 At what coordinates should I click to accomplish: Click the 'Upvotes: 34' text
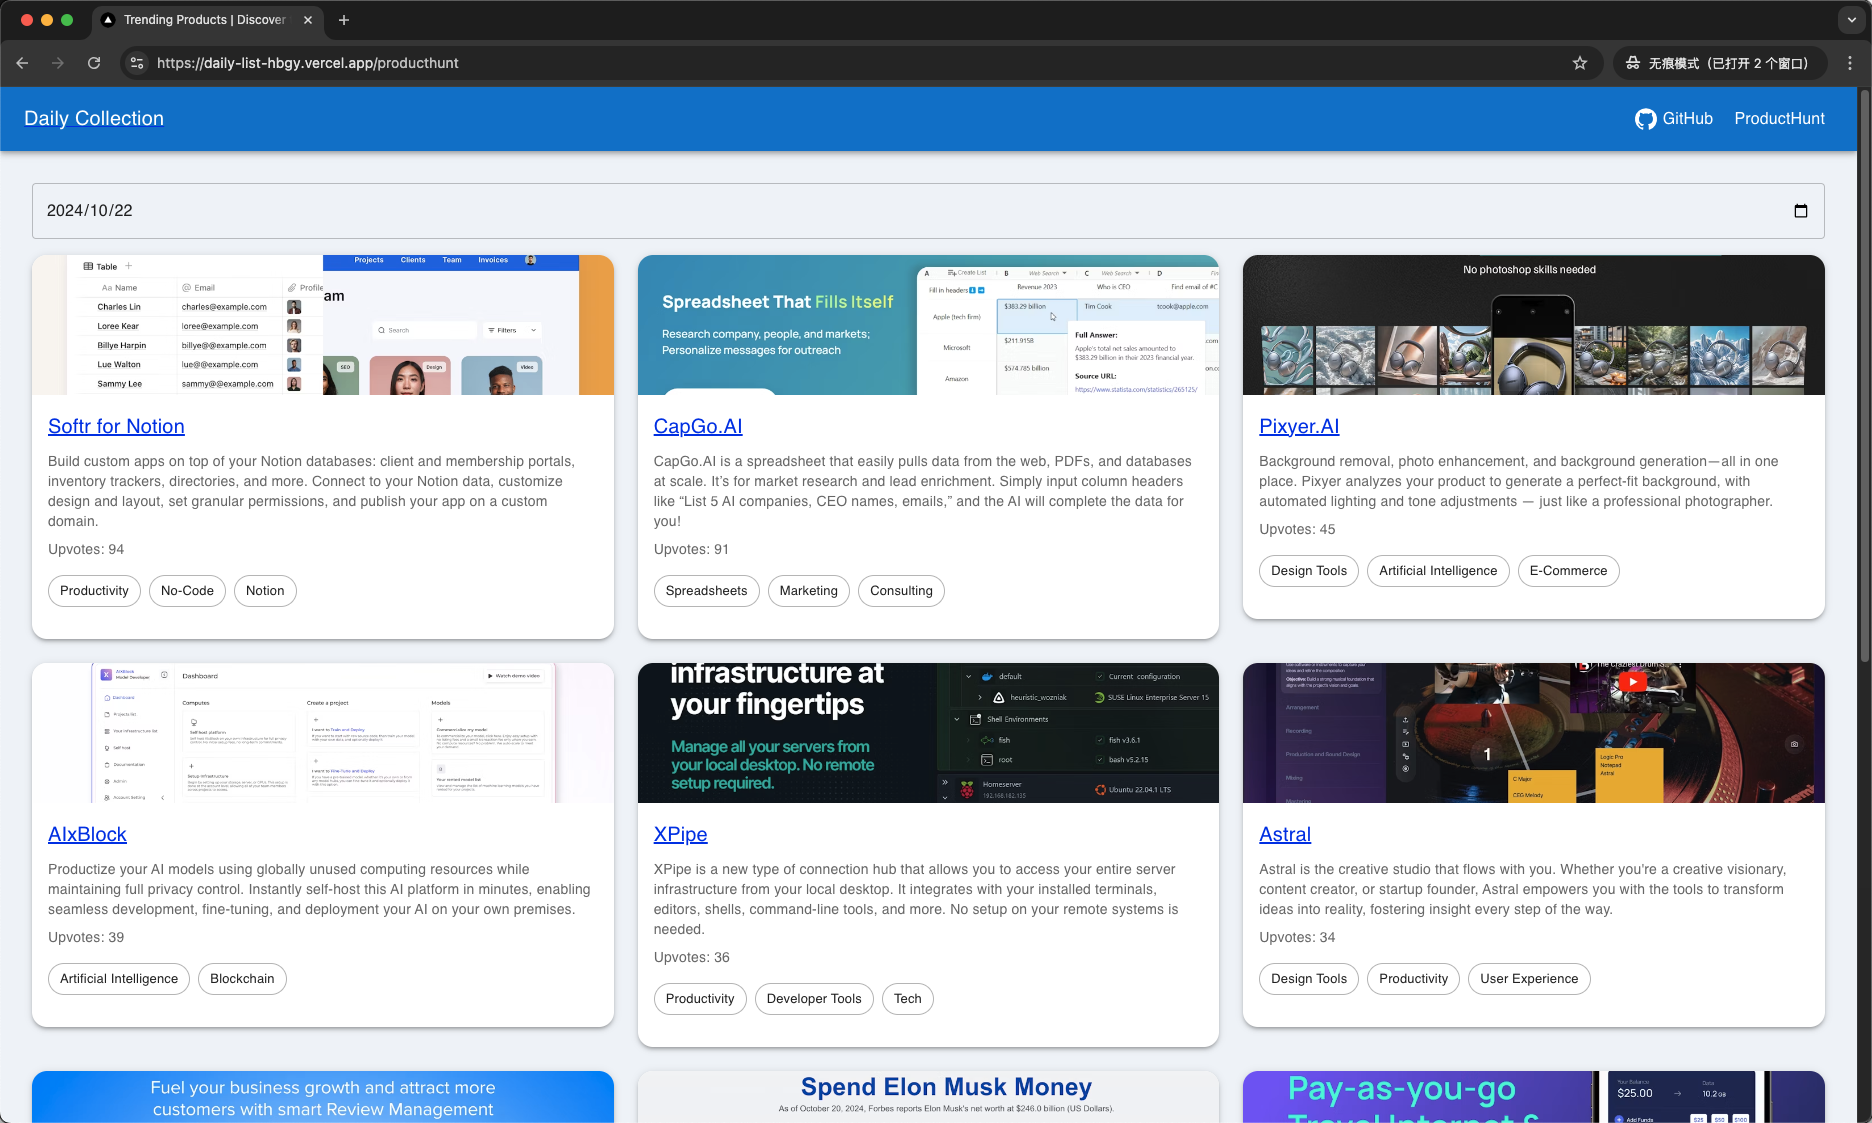click(1297, 938)
